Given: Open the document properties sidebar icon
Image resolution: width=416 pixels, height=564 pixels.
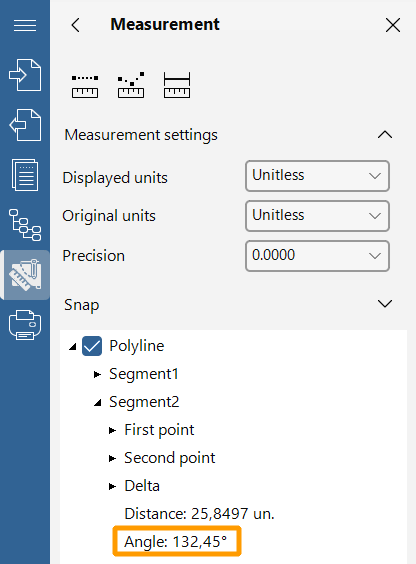Looking at the screenshot, I should pos(25,175).
